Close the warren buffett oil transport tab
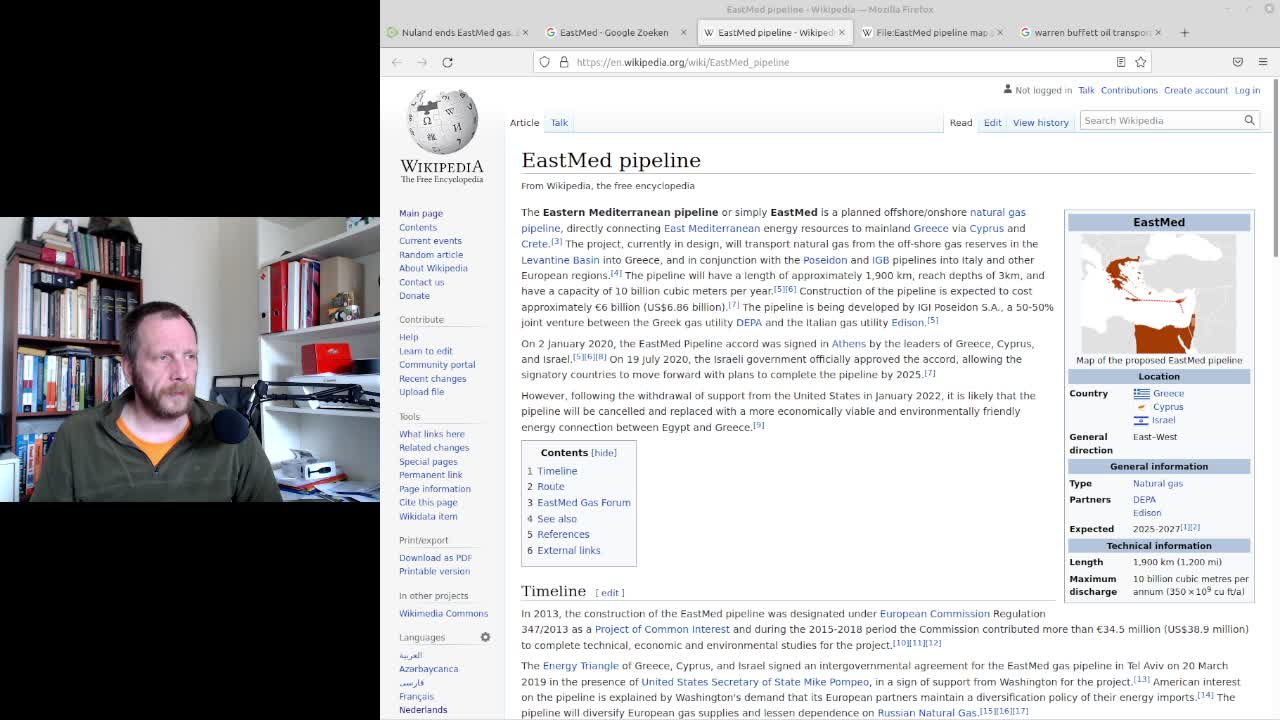1280x720 pixels. click(x=1158, y=32)
